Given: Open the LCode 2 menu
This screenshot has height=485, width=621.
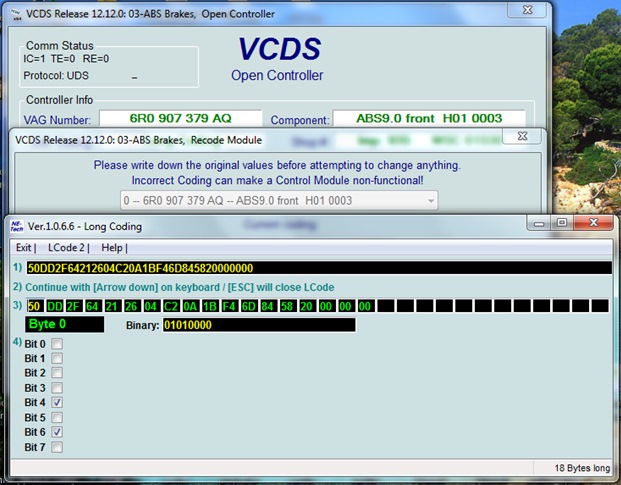Looking at the screenshot, I should click(69, 247).
